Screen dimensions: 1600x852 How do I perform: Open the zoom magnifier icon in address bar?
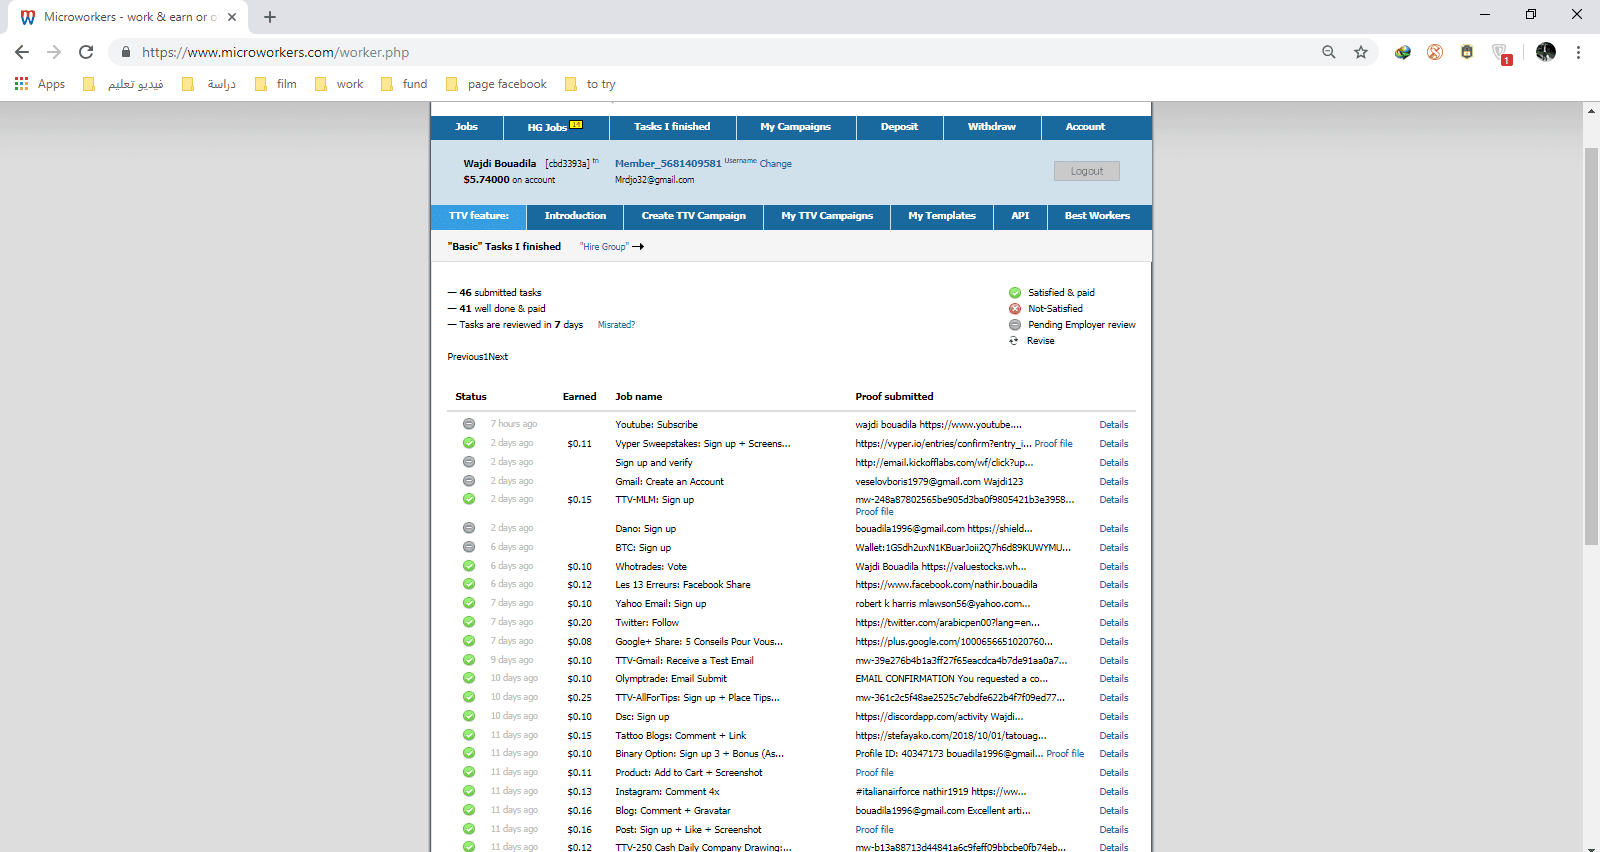[1329, 52]
